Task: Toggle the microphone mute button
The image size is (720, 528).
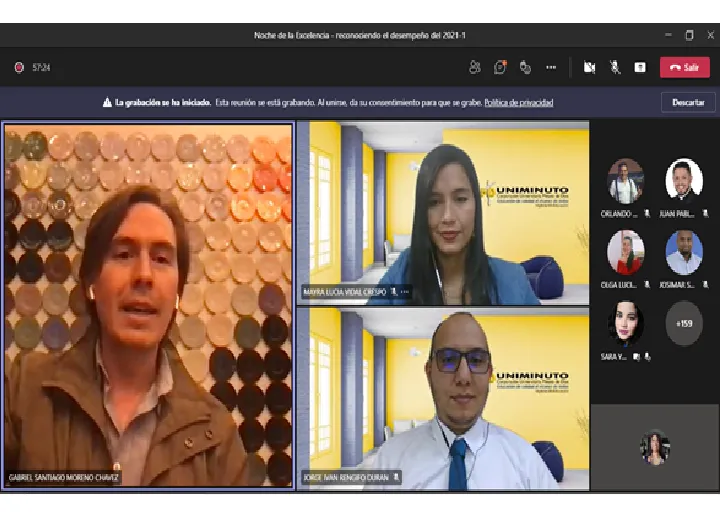Action: [x=615, y=67]
